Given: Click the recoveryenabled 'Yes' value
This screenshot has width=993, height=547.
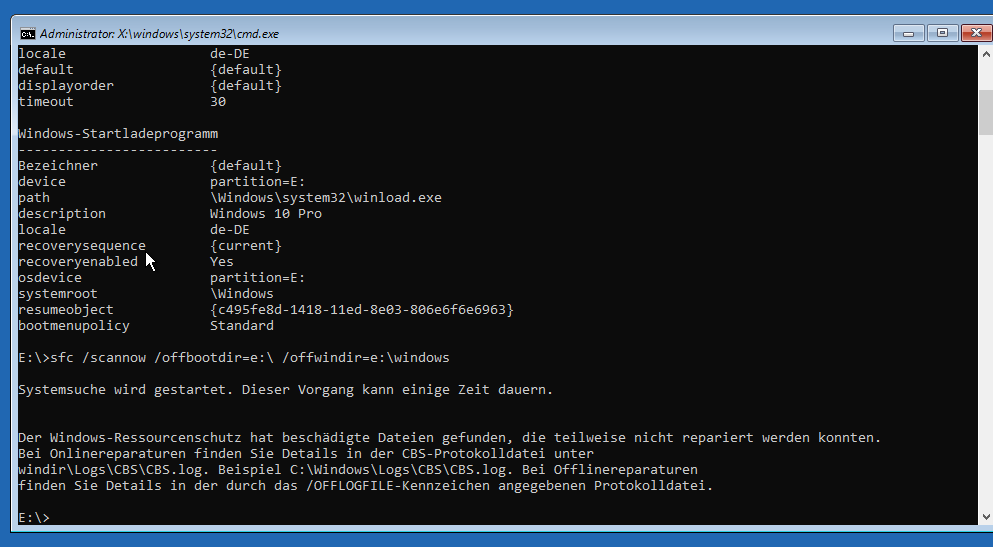Looking at the screenshot, I should [221, 261].
